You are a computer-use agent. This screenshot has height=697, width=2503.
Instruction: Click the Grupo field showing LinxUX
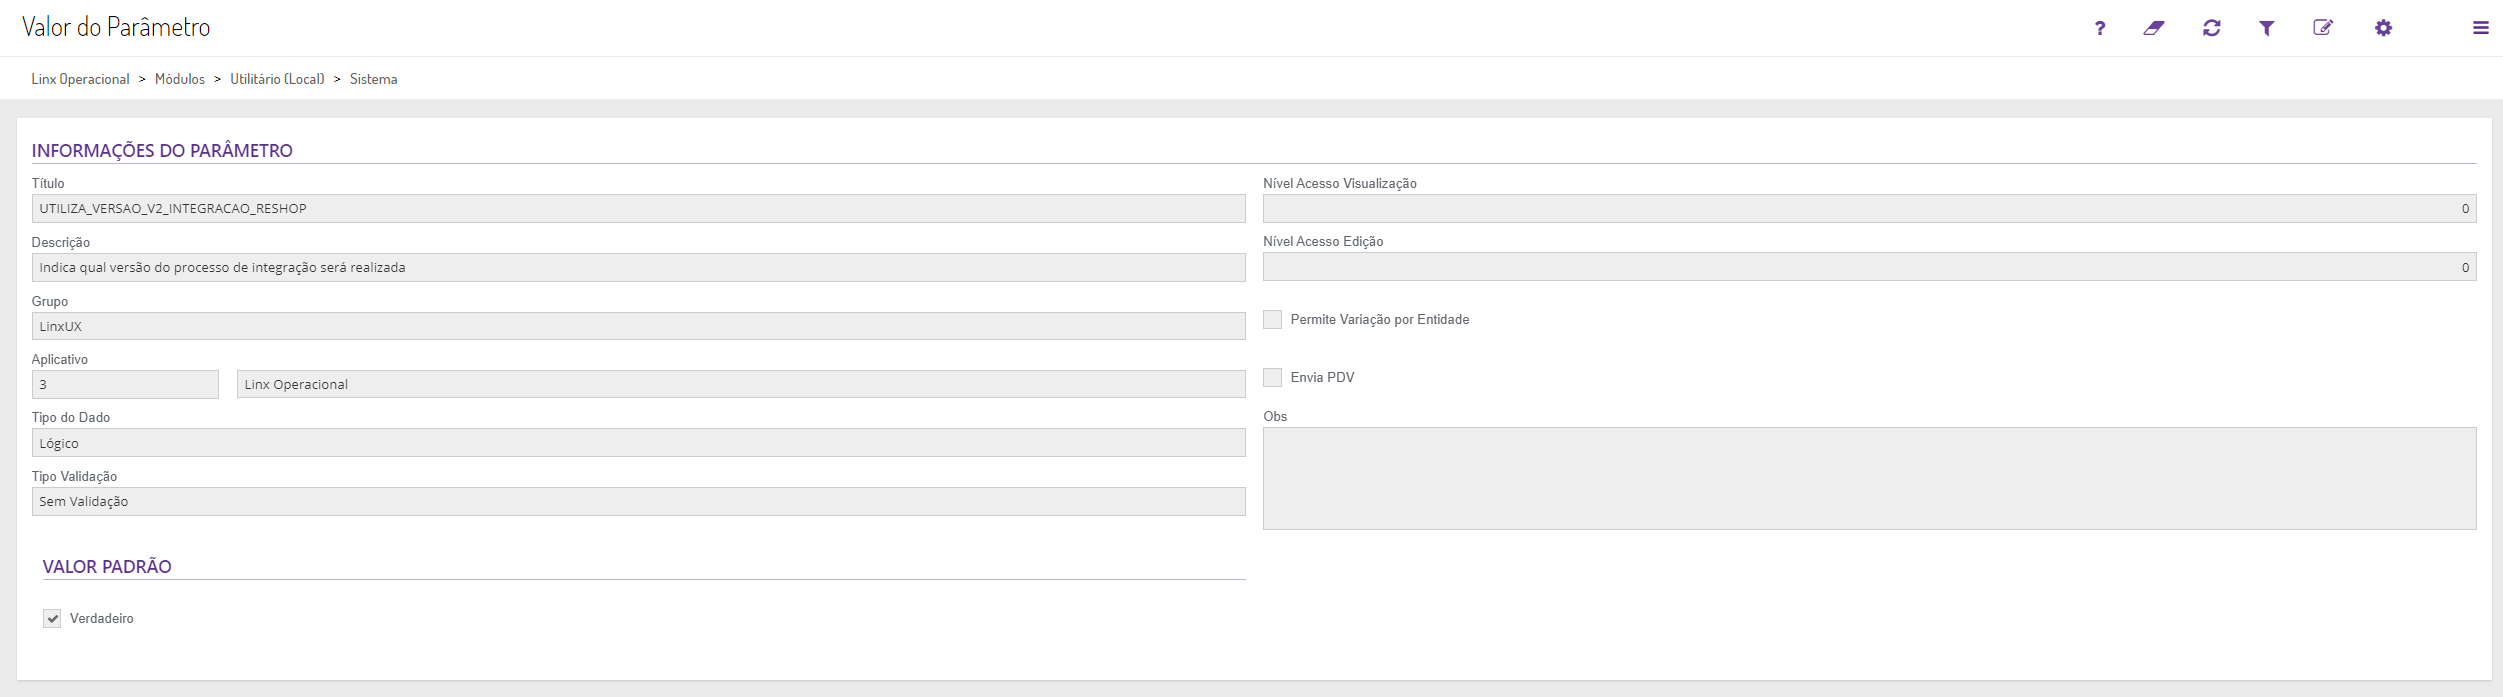(638, 326)
